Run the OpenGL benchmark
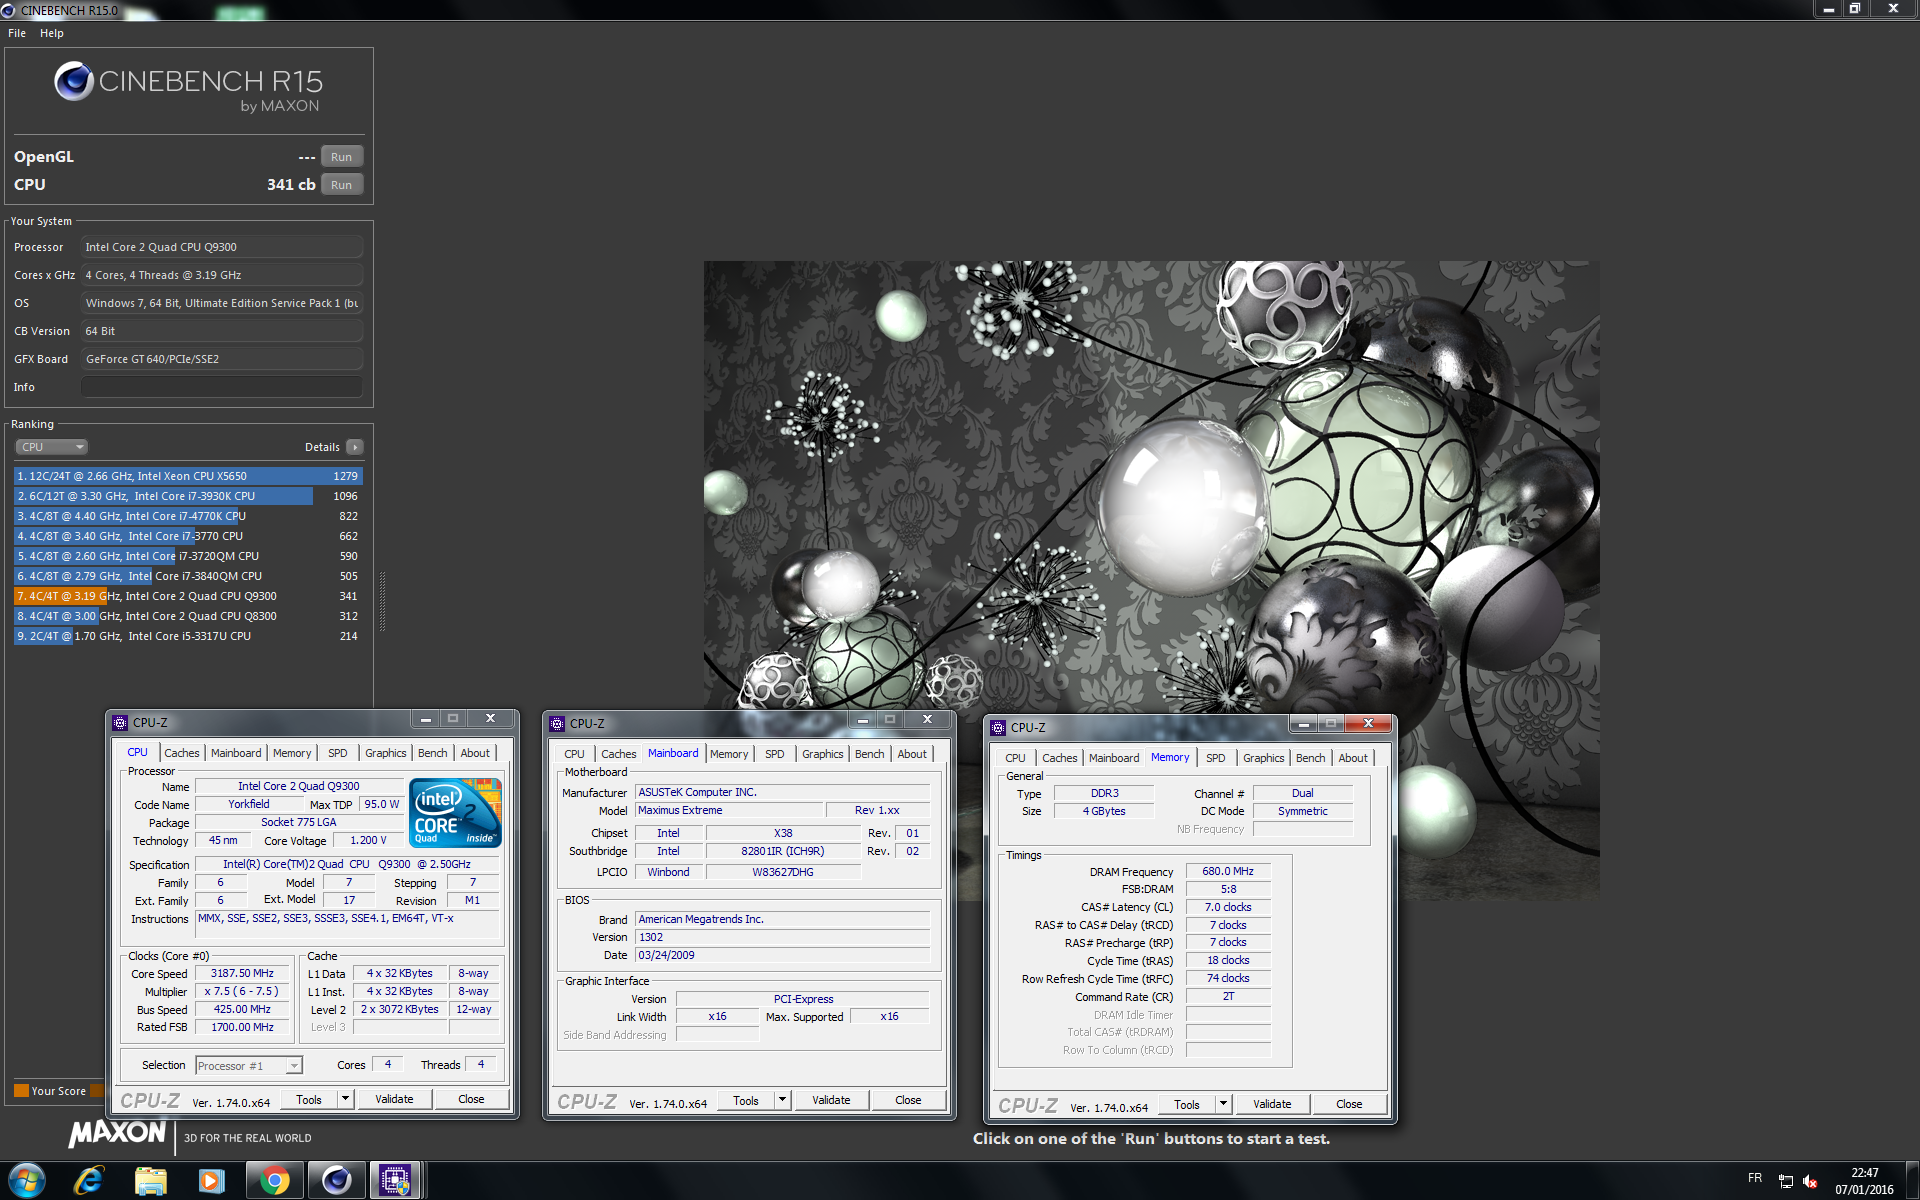 pos(342,157)
